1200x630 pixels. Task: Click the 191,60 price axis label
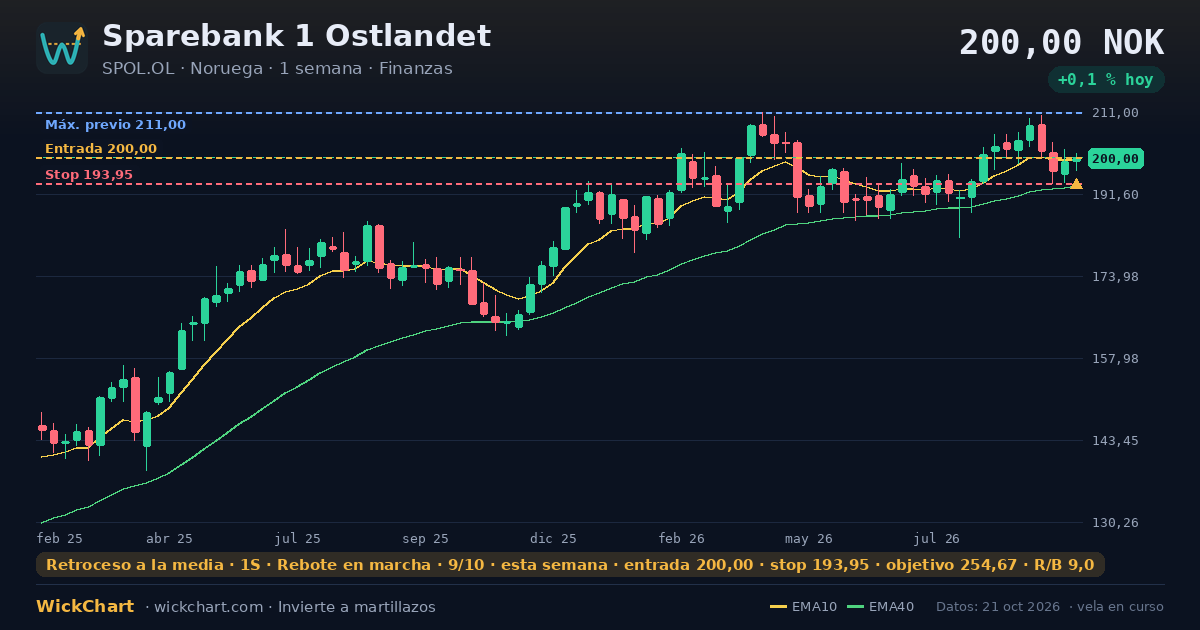click(x=1115, y=195)
